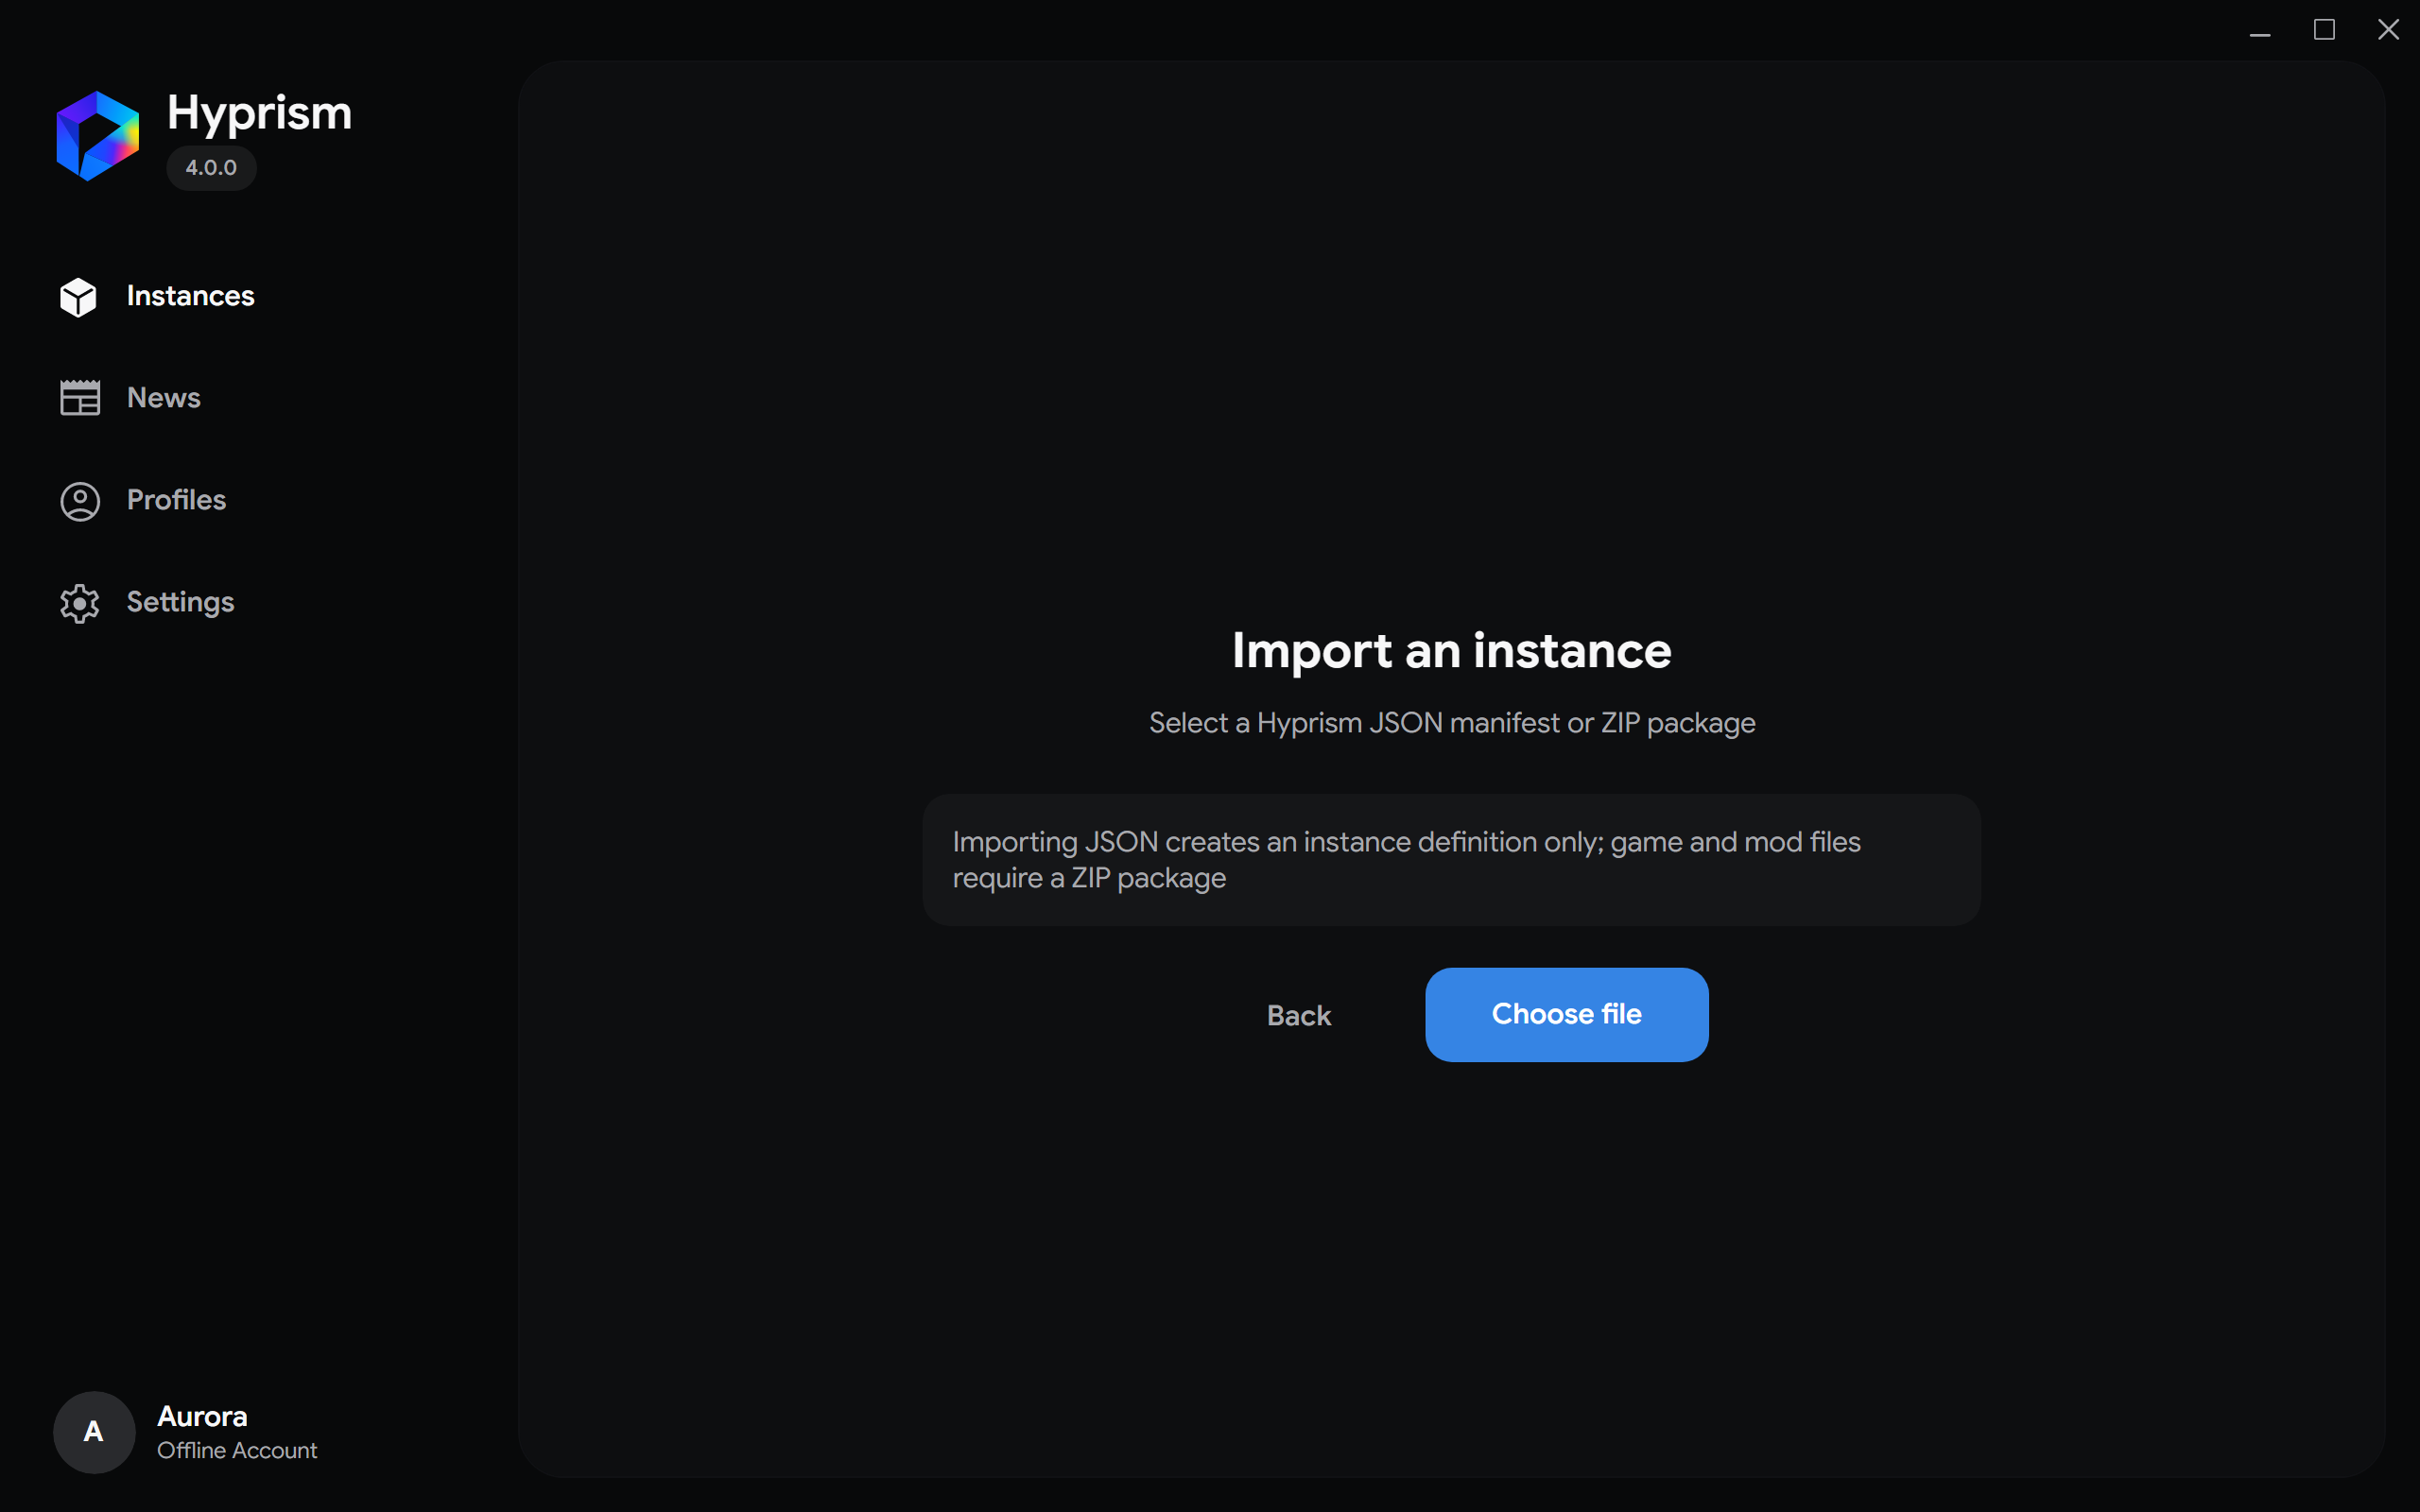The width and height of the screenshot is (2420, 1512).
Task: Open Instances via the cube icon
Action: click(x=78, y=297)
